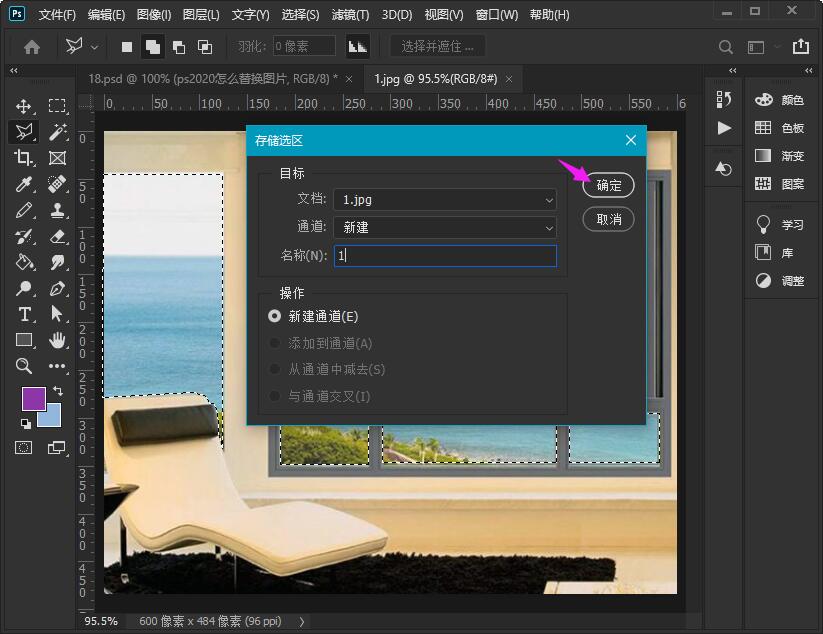Select the Move tool

[x=24, y=106]
